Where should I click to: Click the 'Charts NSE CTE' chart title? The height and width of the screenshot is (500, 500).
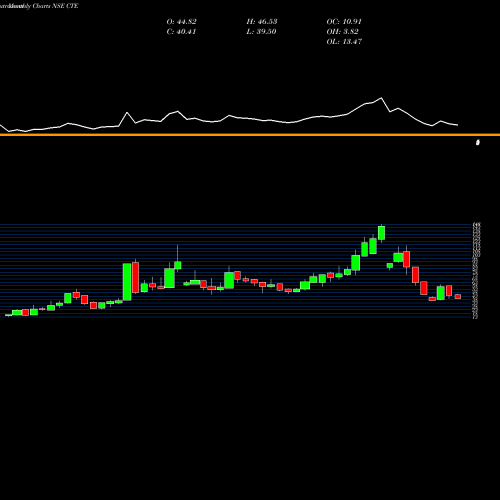pyautogui.click(x=55, y=6)
